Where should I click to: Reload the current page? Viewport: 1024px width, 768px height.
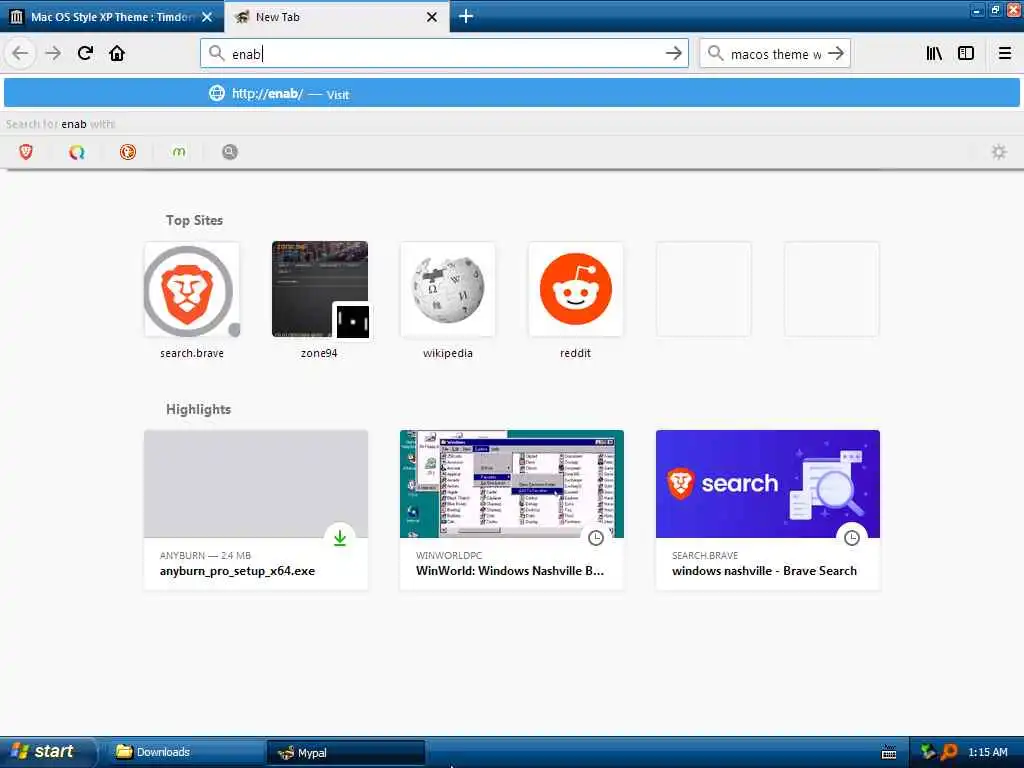click(85, 53)
